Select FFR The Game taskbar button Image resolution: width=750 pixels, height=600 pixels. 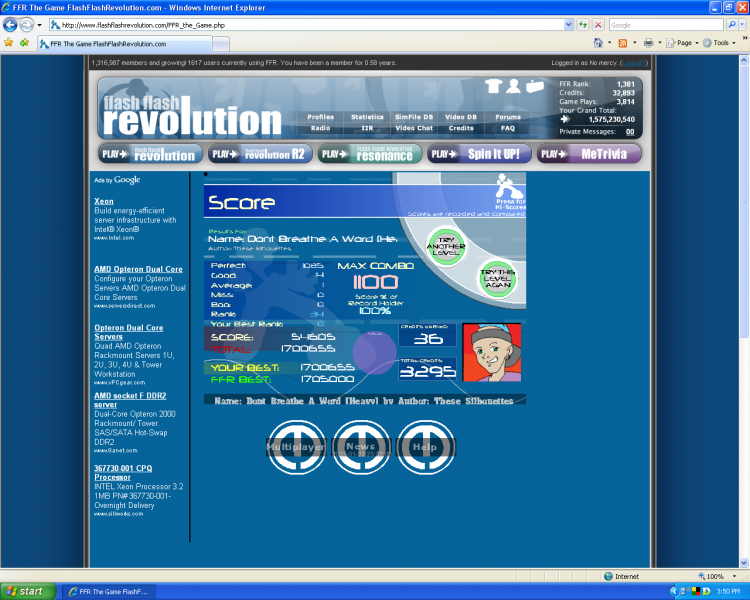109,592
